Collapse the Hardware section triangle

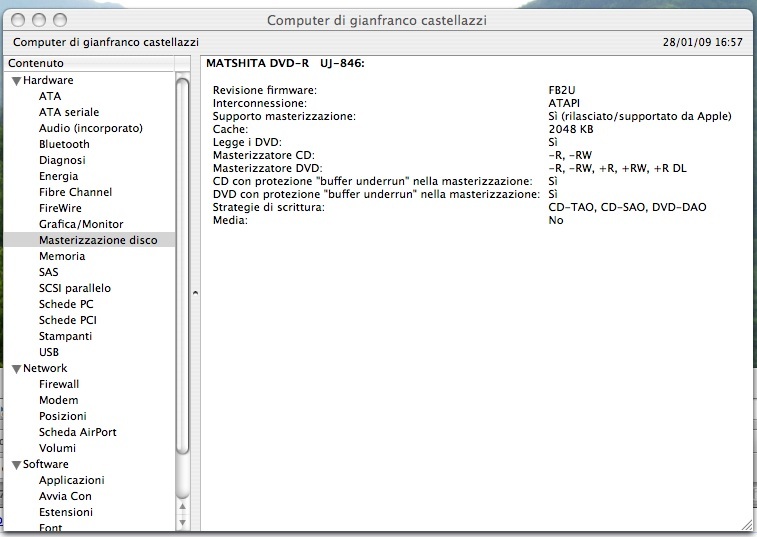[x=16, y=81]
